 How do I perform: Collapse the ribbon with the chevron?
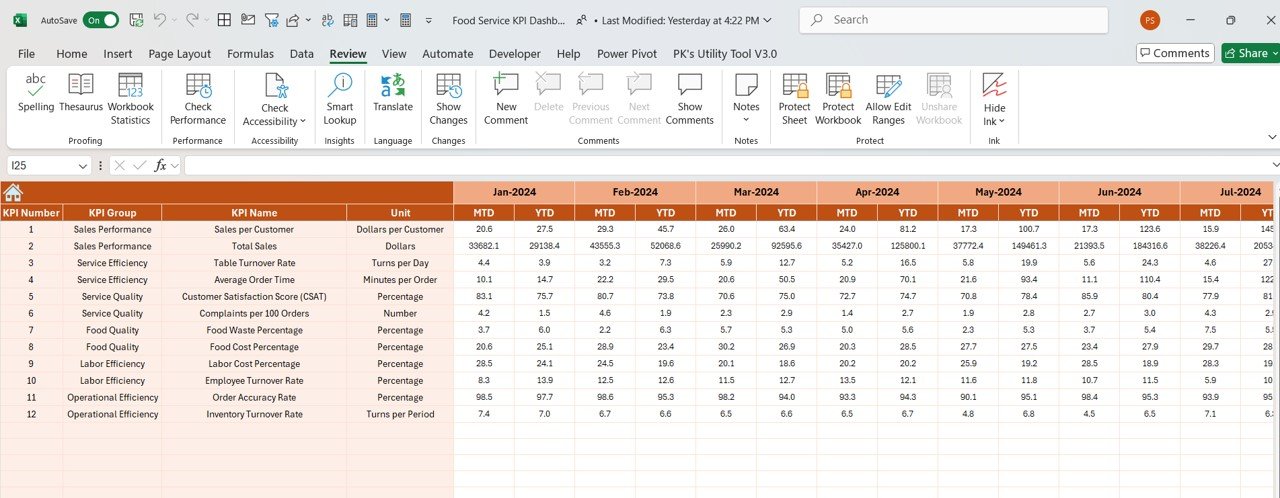tap(1272, 137)
